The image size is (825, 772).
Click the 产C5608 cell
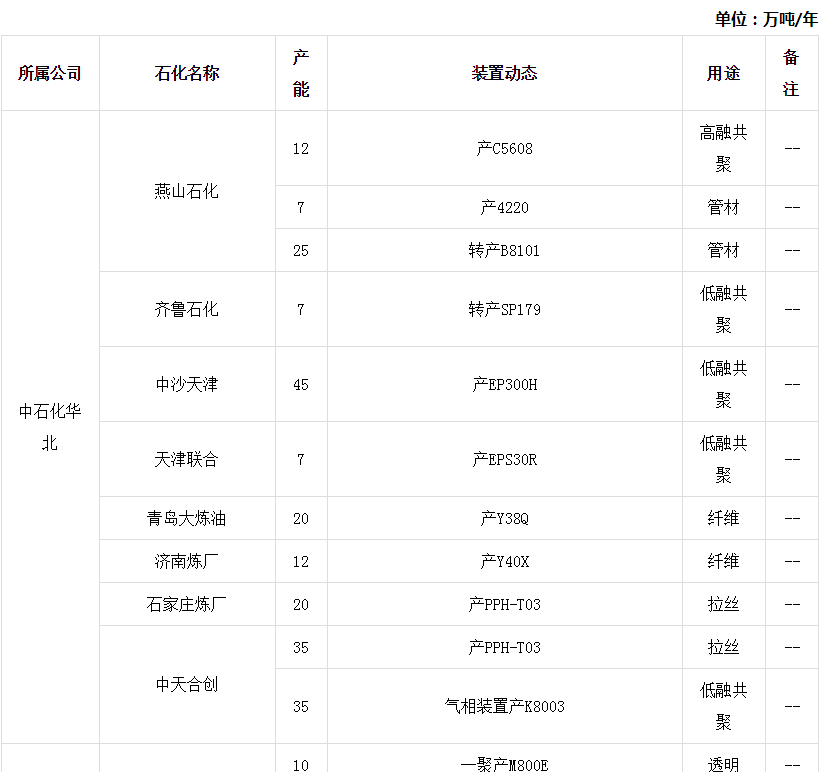(505, 148)
